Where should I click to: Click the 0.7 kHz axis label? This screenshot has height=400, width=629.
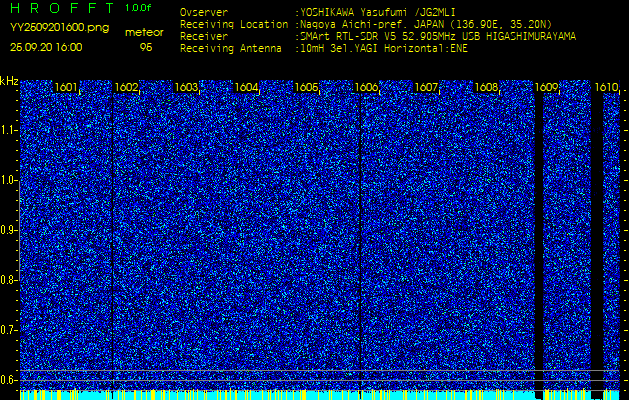(x=8, y=330)
